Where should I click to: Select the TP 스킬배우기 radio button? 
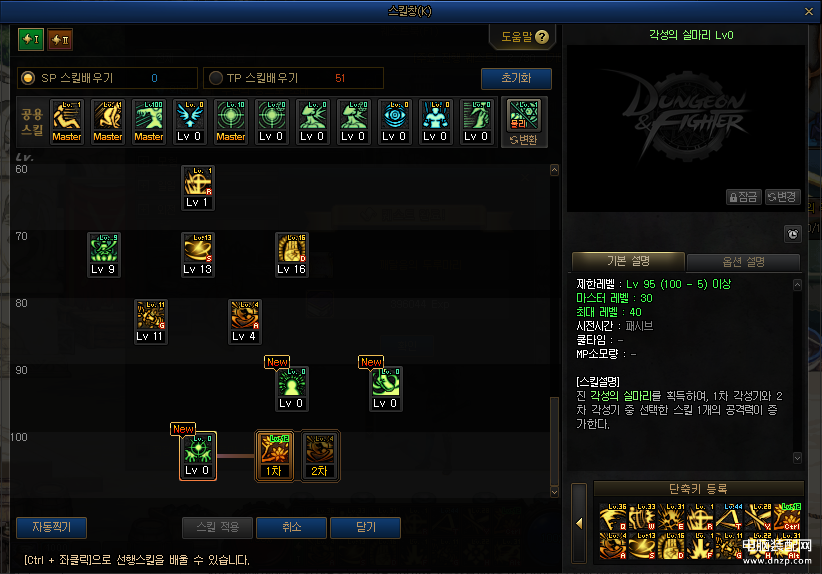(x=215, y=78)
